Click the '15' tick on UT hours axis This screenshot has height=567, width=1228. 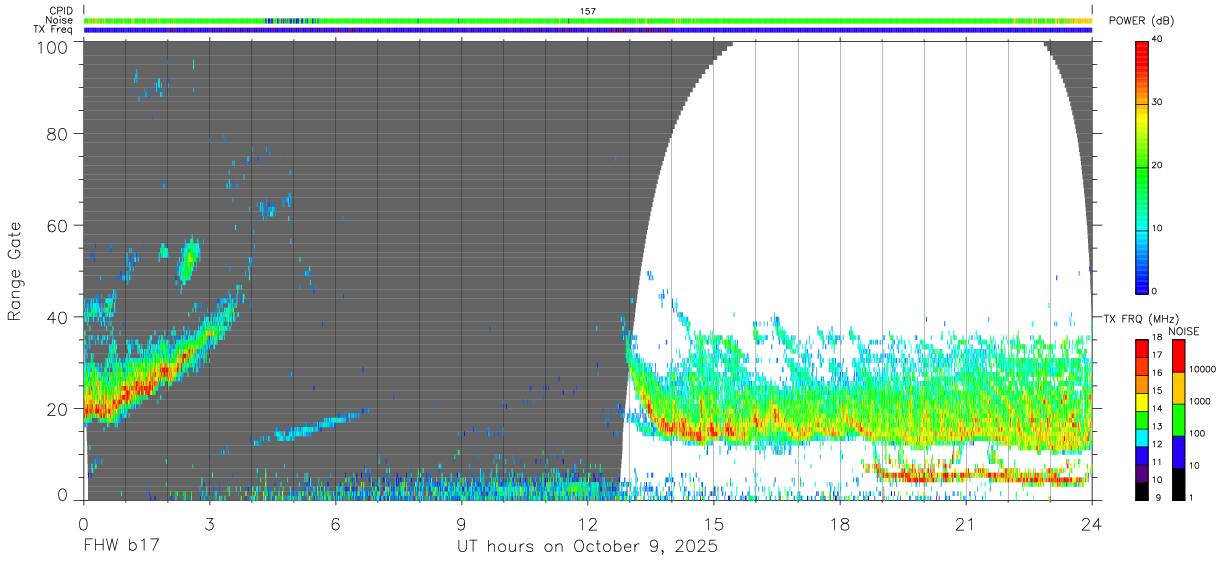click(714, 524)
